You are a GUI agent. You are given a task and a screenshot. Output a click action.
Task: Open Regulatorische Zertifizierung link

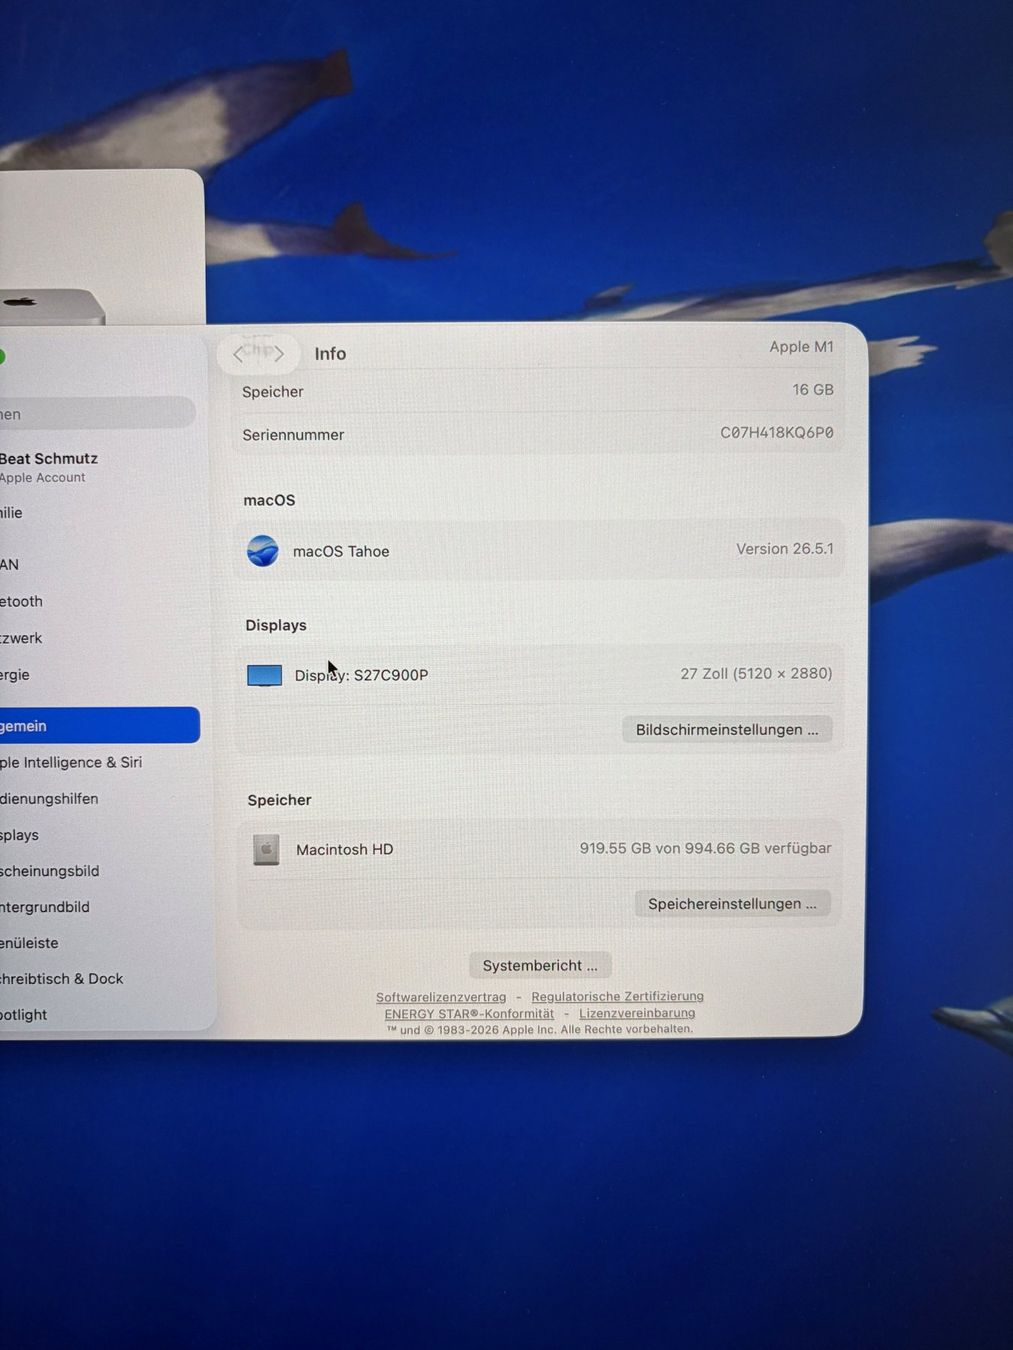click(x=617, y=996)
